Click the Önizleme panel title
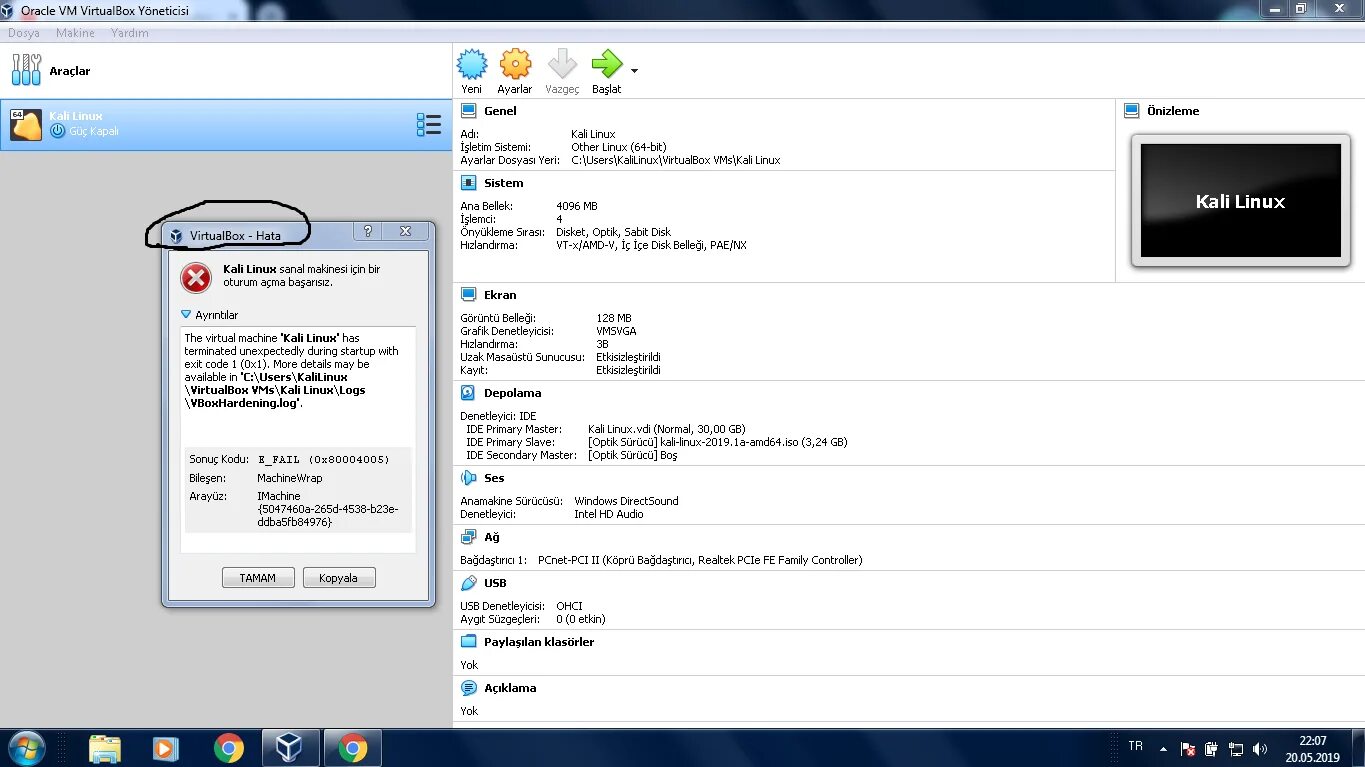The width and height of the screenshot is (1365, 767). click(x=1173, y=111)
